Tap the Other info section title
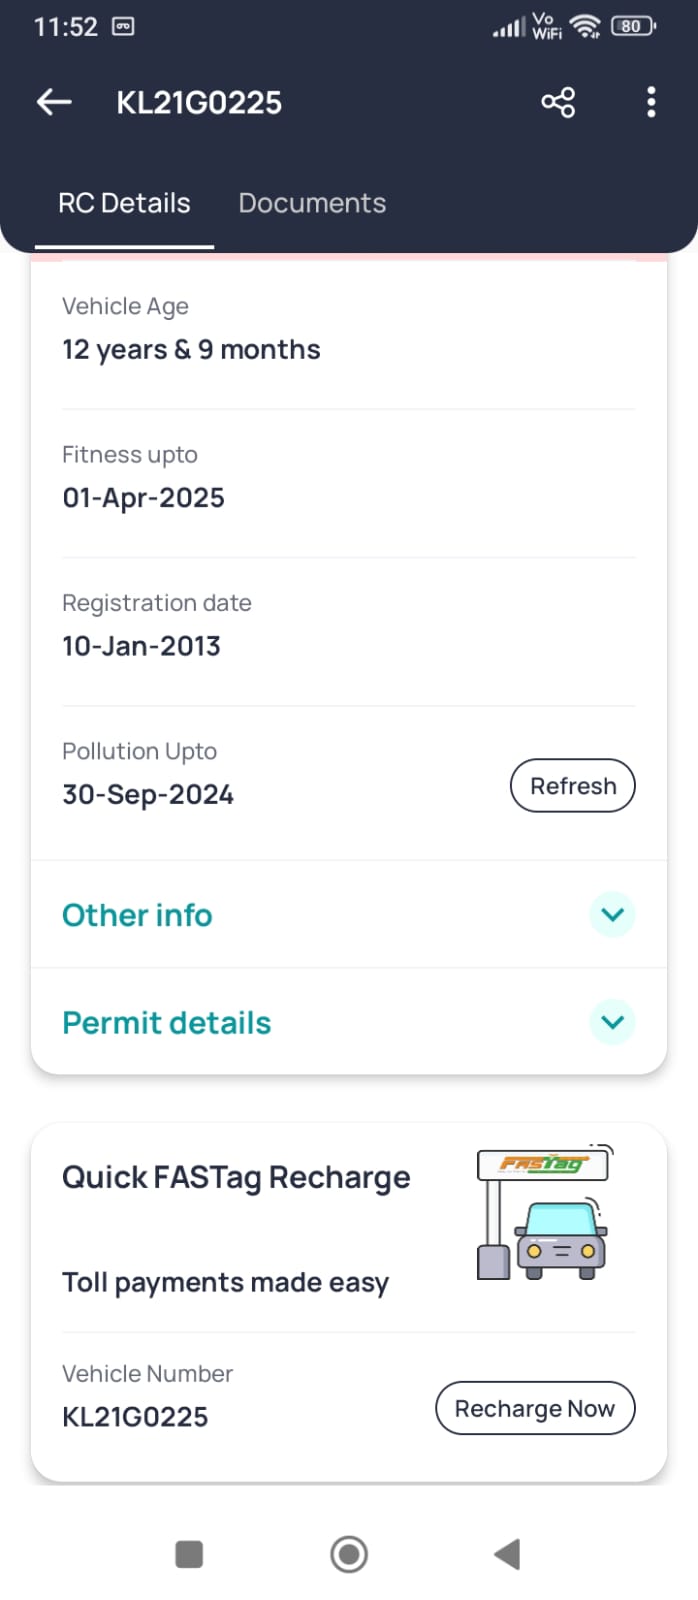The height and width of the screenshot is (1600, 698). (137, 915)
